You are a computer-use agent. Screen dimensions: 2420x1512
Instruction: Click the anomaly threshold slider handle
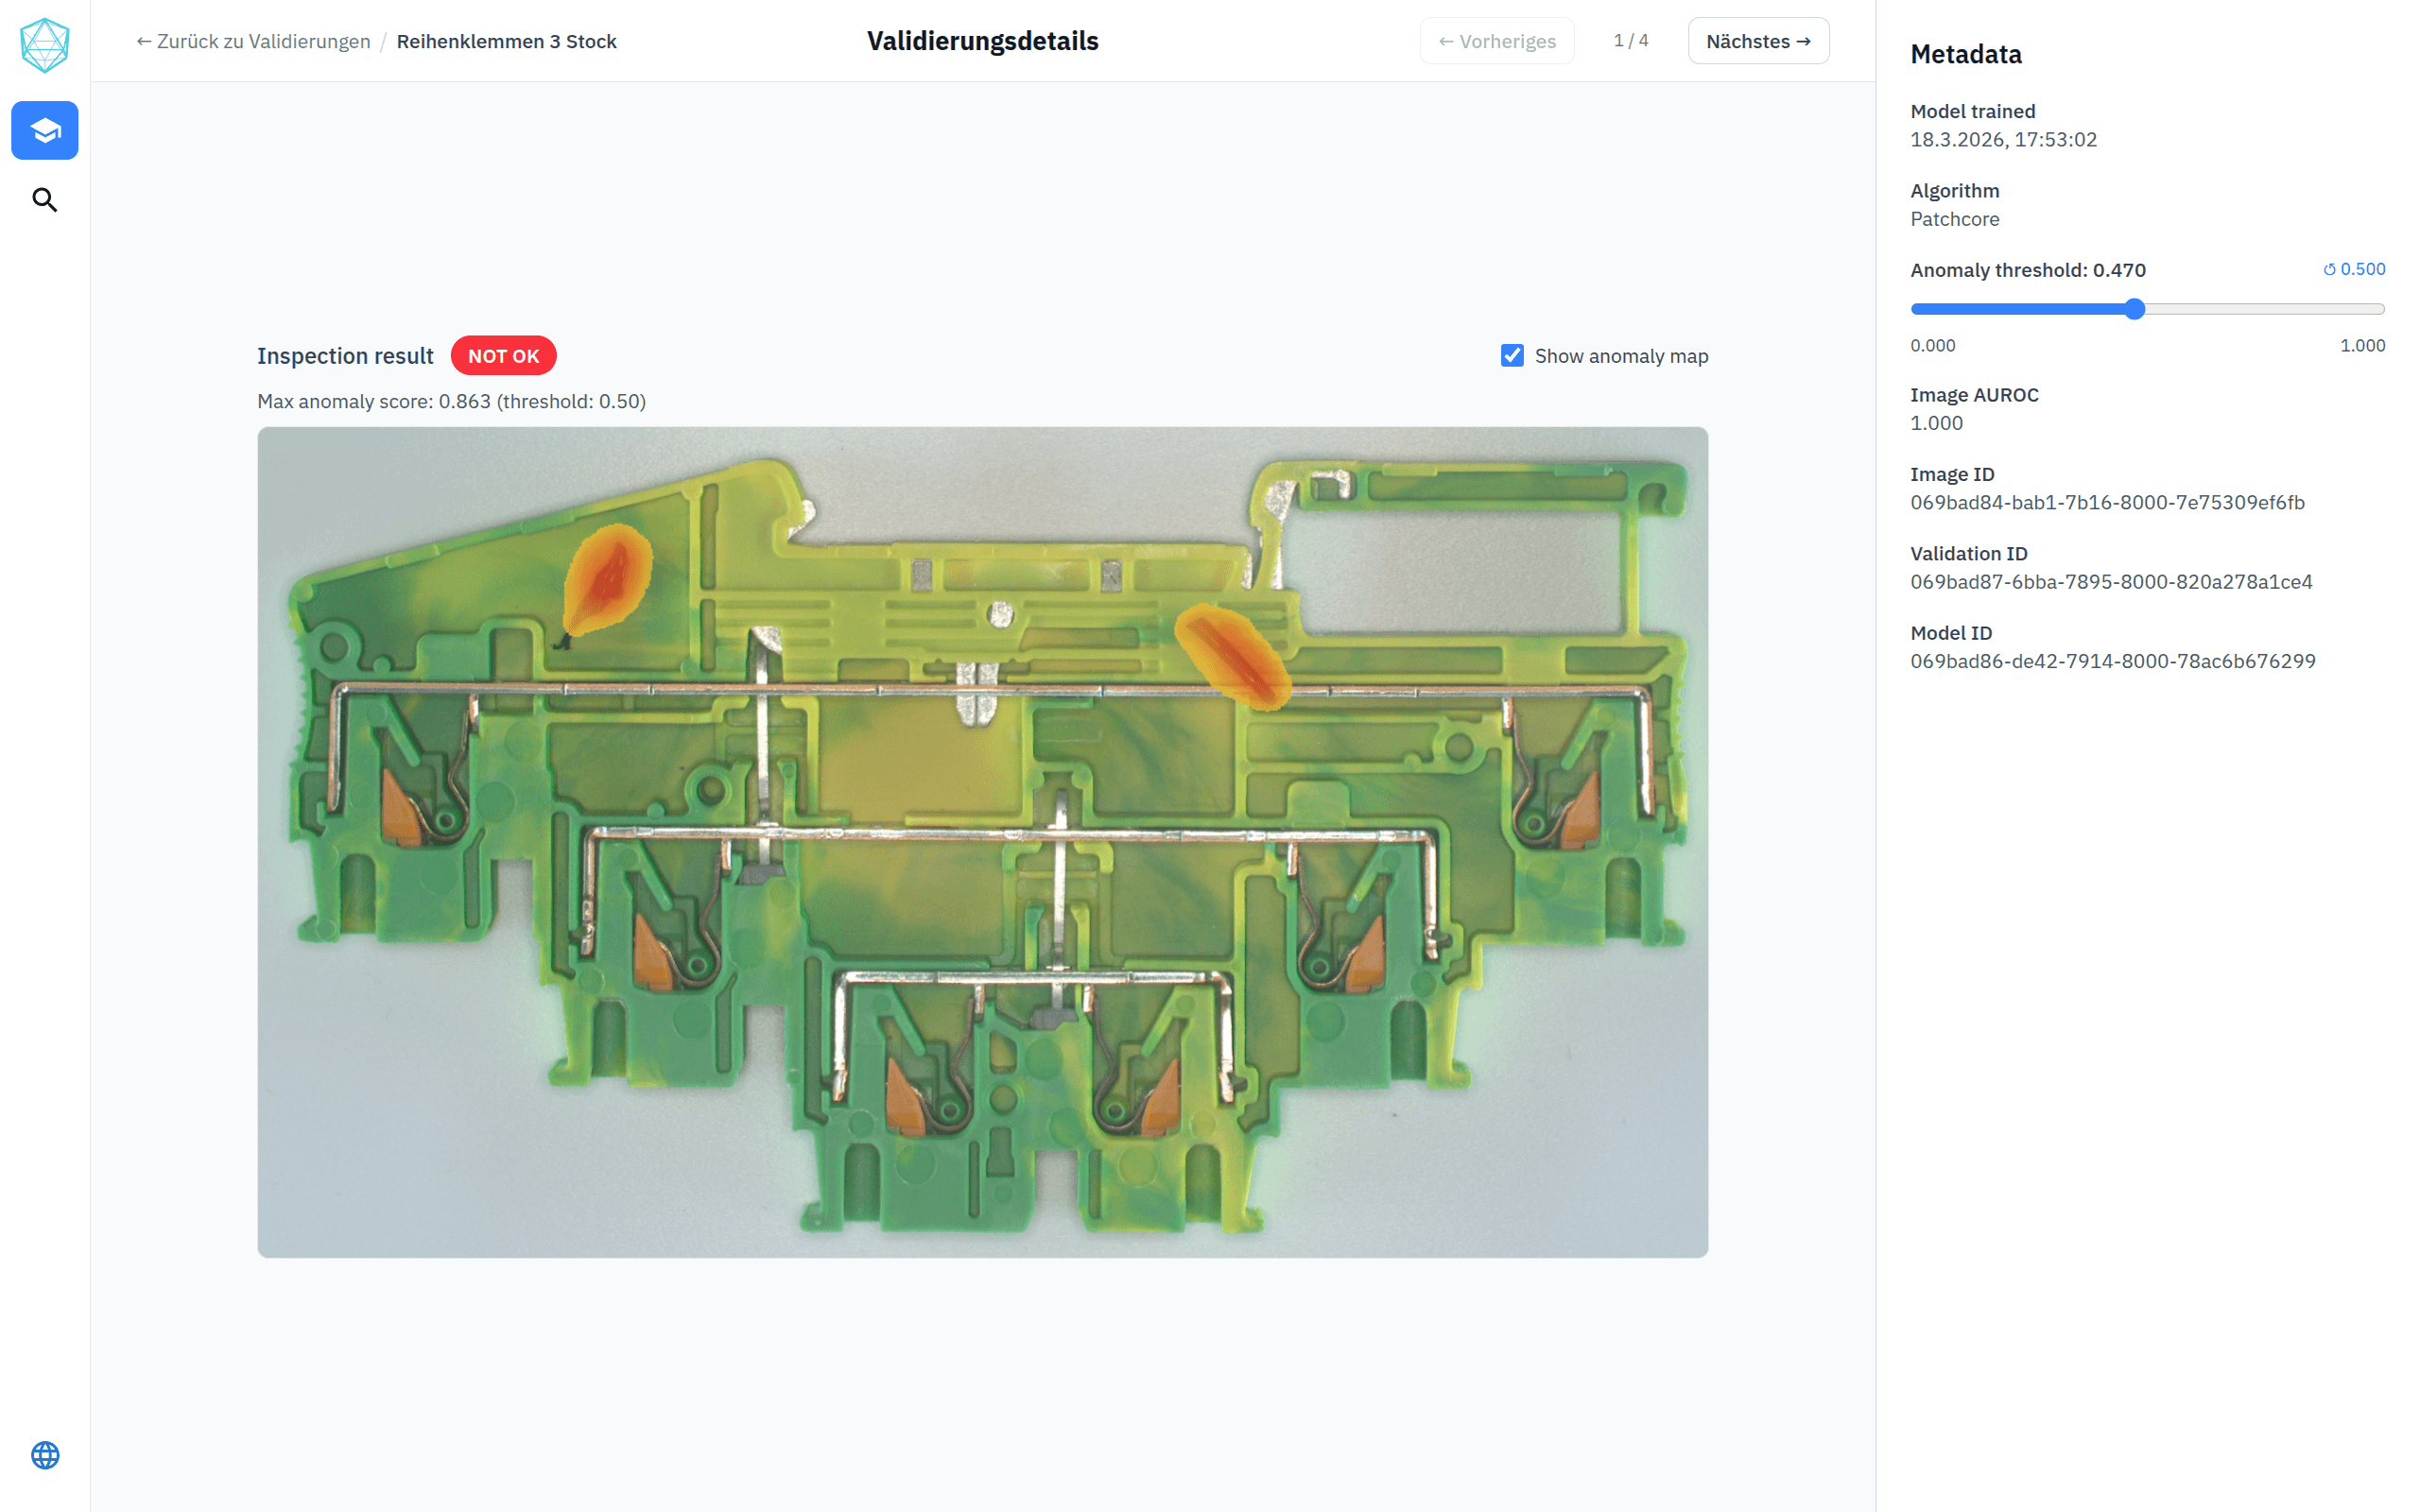tap(2134, 309)
